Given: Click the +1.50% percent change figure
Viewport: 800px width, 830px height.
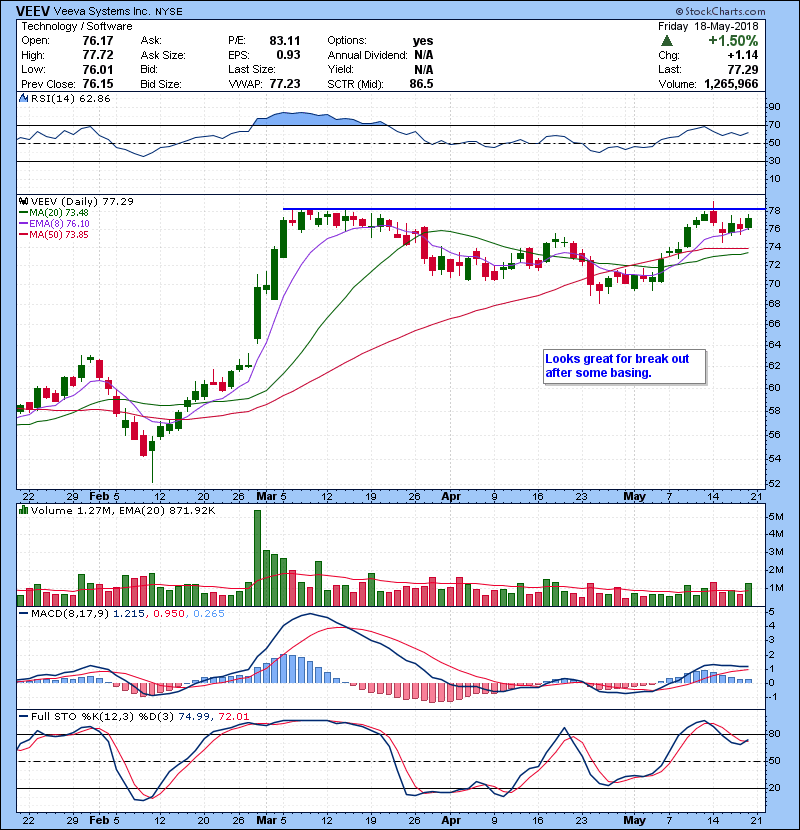Looking at the screenshot, I should (x=733, y=41).
